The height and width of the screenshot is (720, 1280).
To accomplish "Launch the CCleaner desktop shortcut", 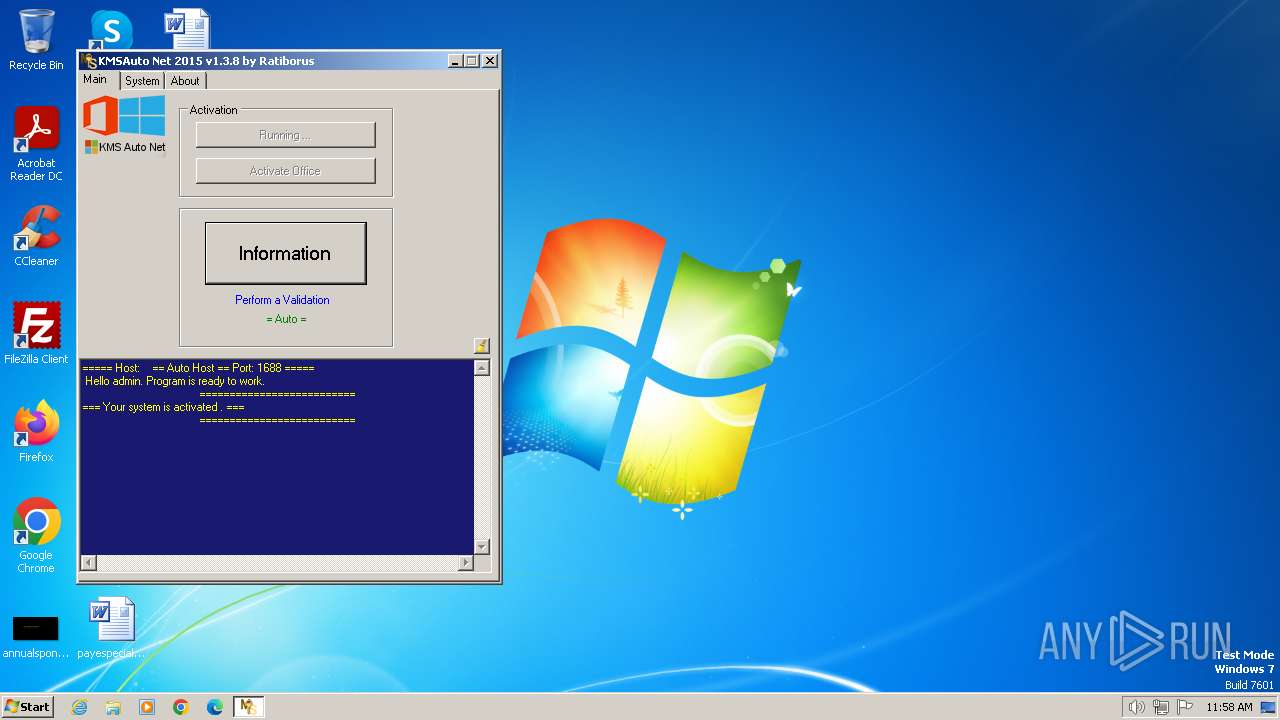I will pos(36,236).
